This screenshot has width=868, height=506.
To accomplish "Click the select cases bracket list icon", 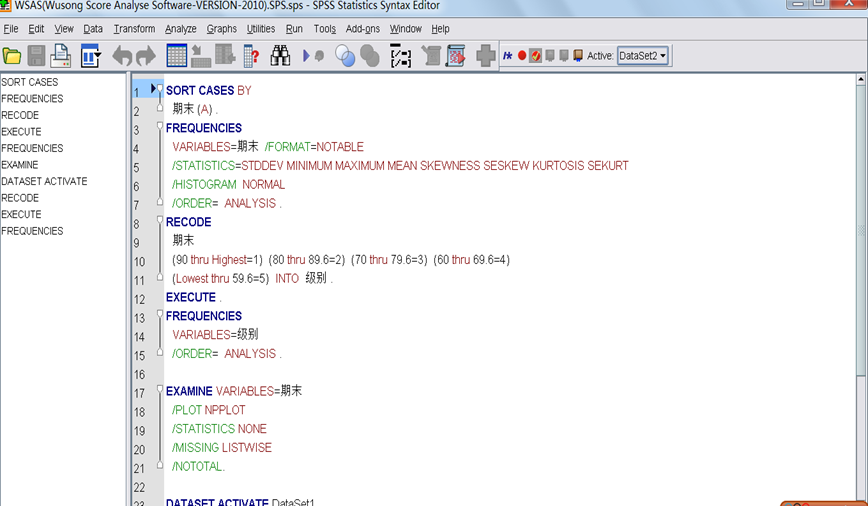I will point(400,56).
